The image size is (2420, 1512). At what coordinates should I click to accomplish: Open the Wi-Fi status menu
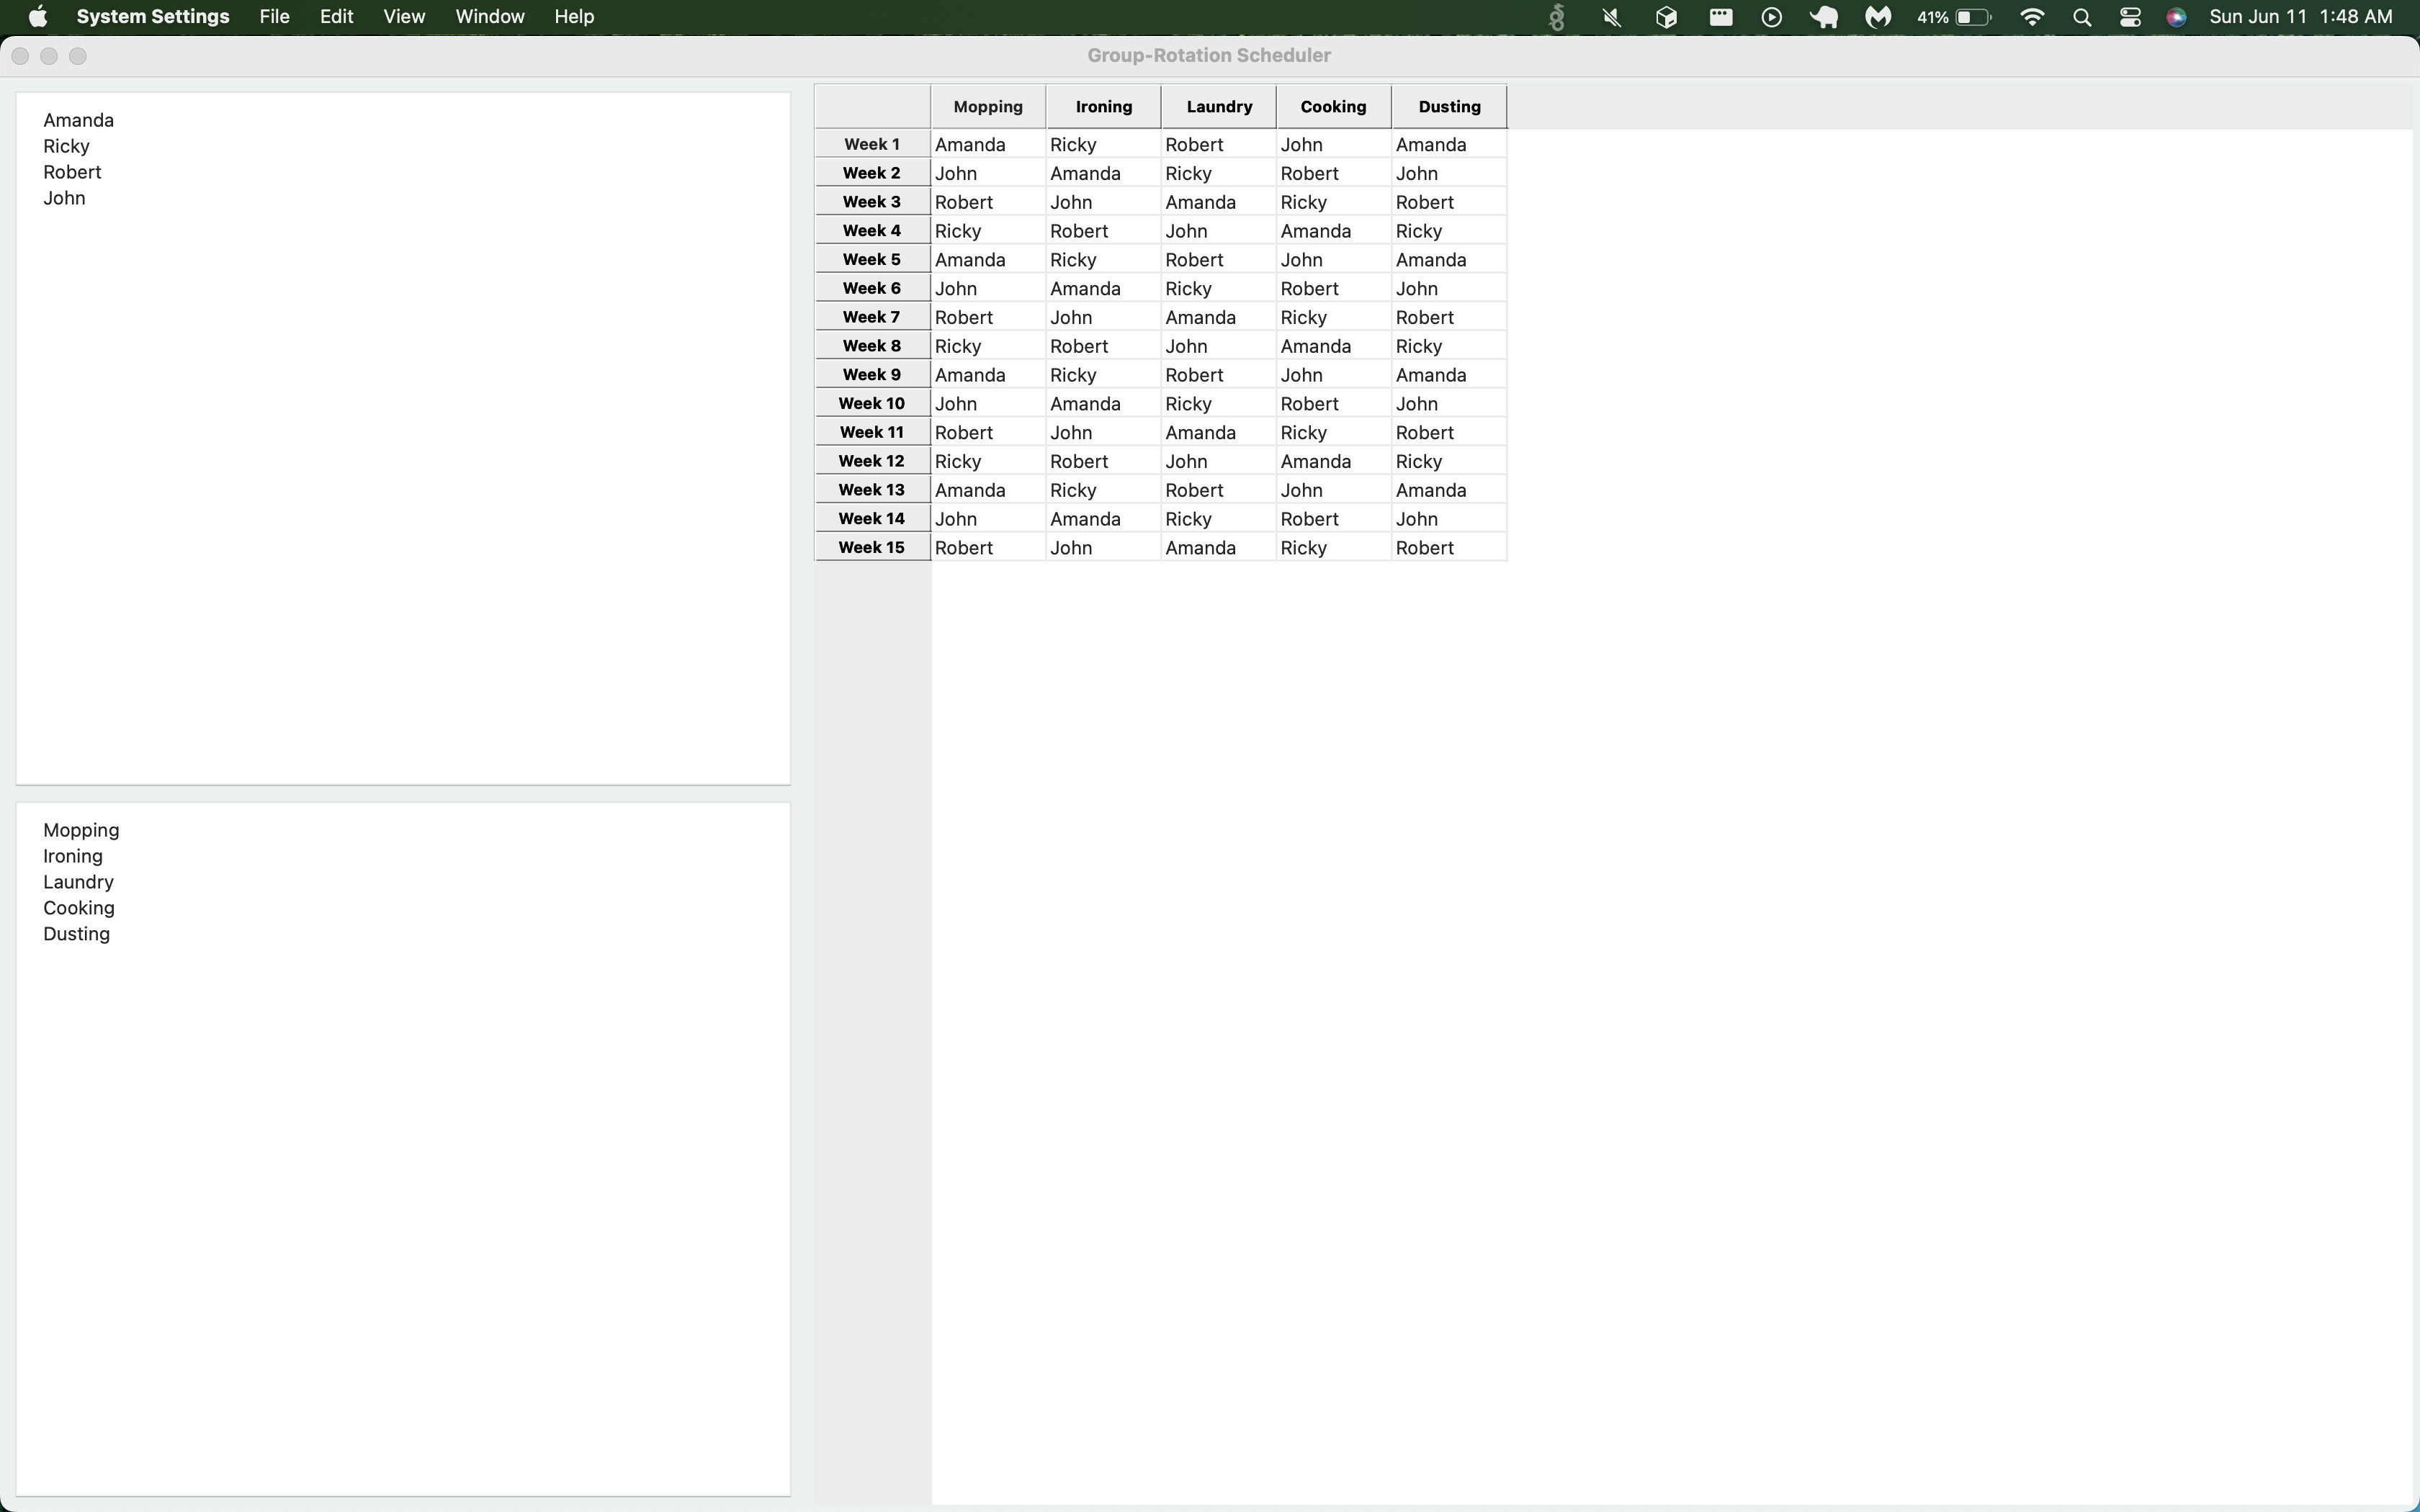pos(2032,17)
